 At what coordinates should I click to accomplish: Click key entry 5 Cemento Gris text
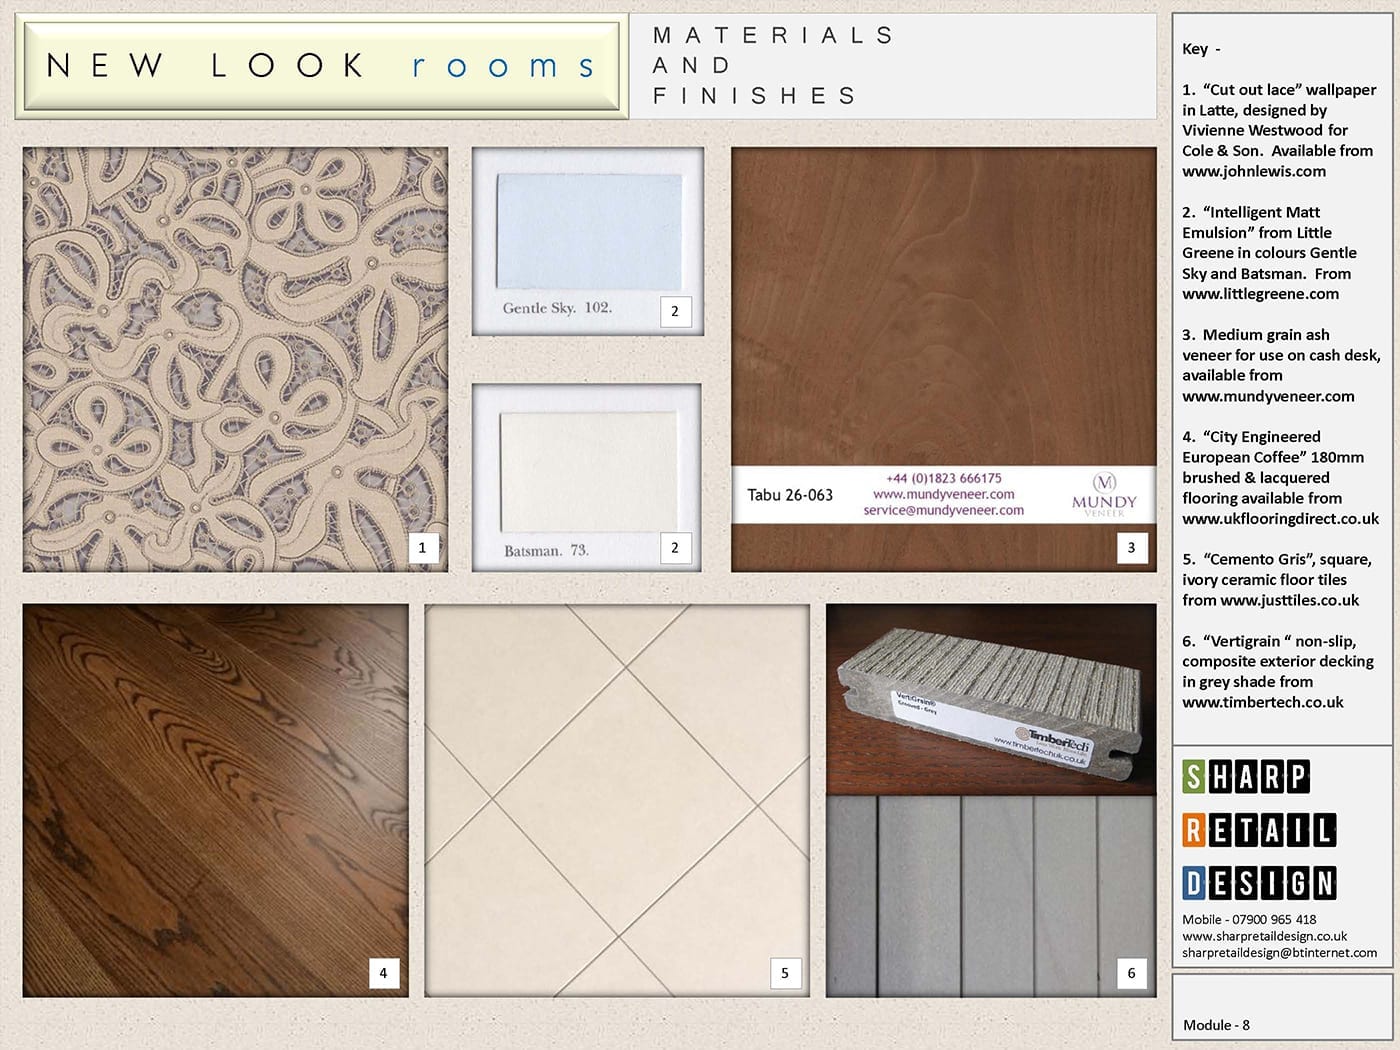click(1277, 580)
